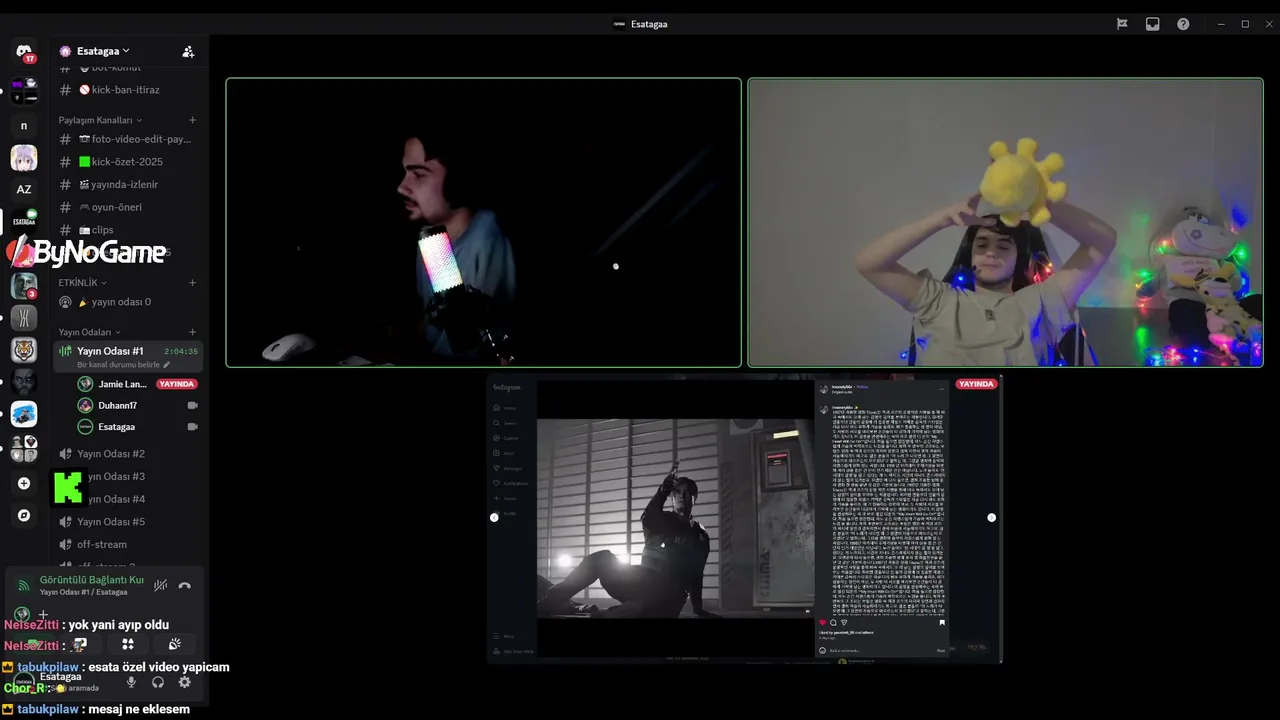This screenshot has width=1280, height=720.
Task: Open the activities grid icon in voice panel
Action: tap(128, 644)
